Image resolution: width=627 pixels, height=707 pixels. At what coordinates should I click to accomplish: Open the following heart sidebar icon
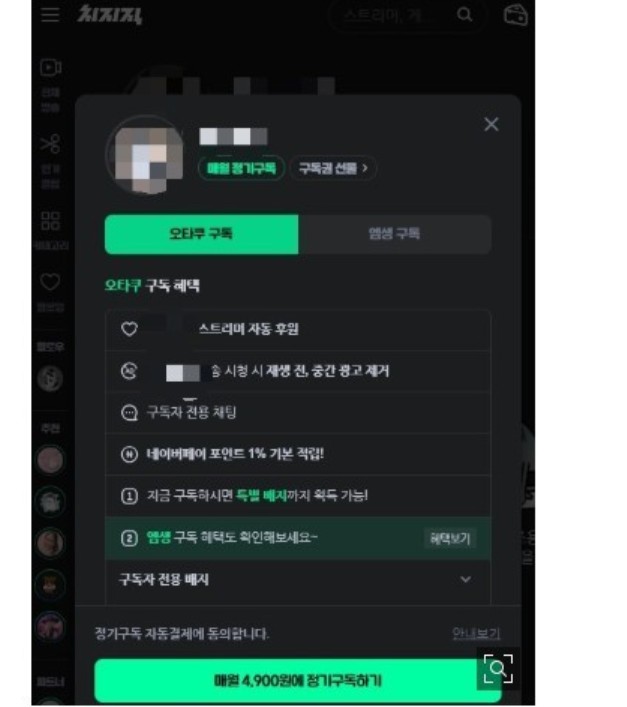(50, 282)
